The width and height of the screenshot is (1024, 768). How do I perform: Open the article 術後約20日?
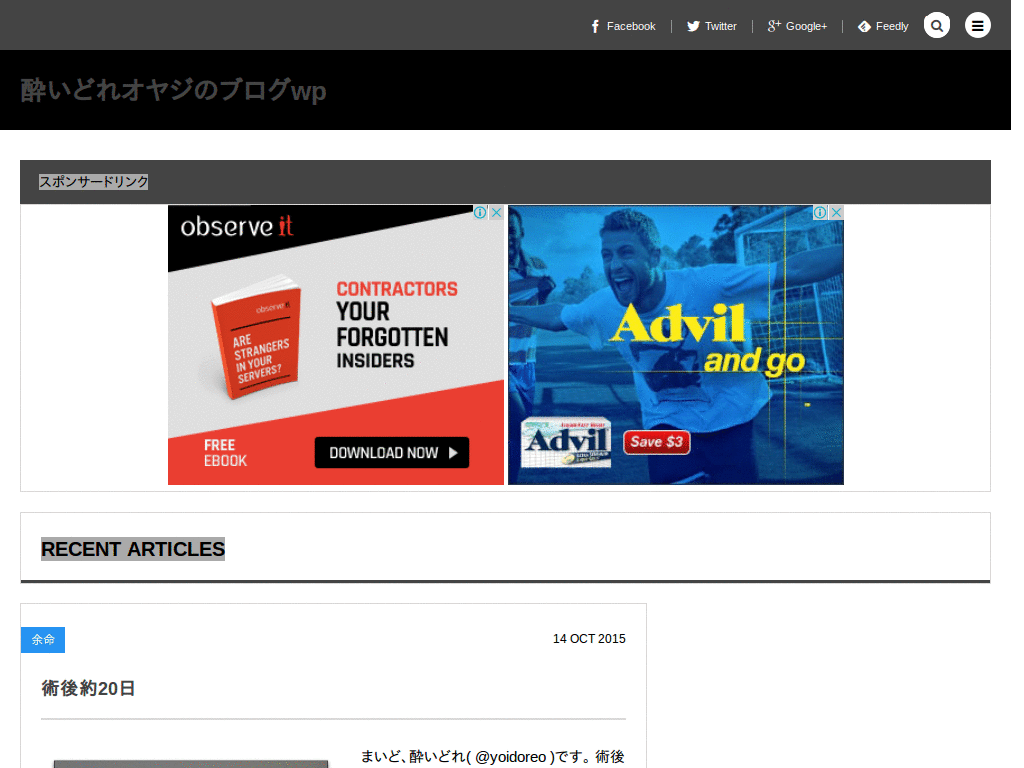pos(88,688)
